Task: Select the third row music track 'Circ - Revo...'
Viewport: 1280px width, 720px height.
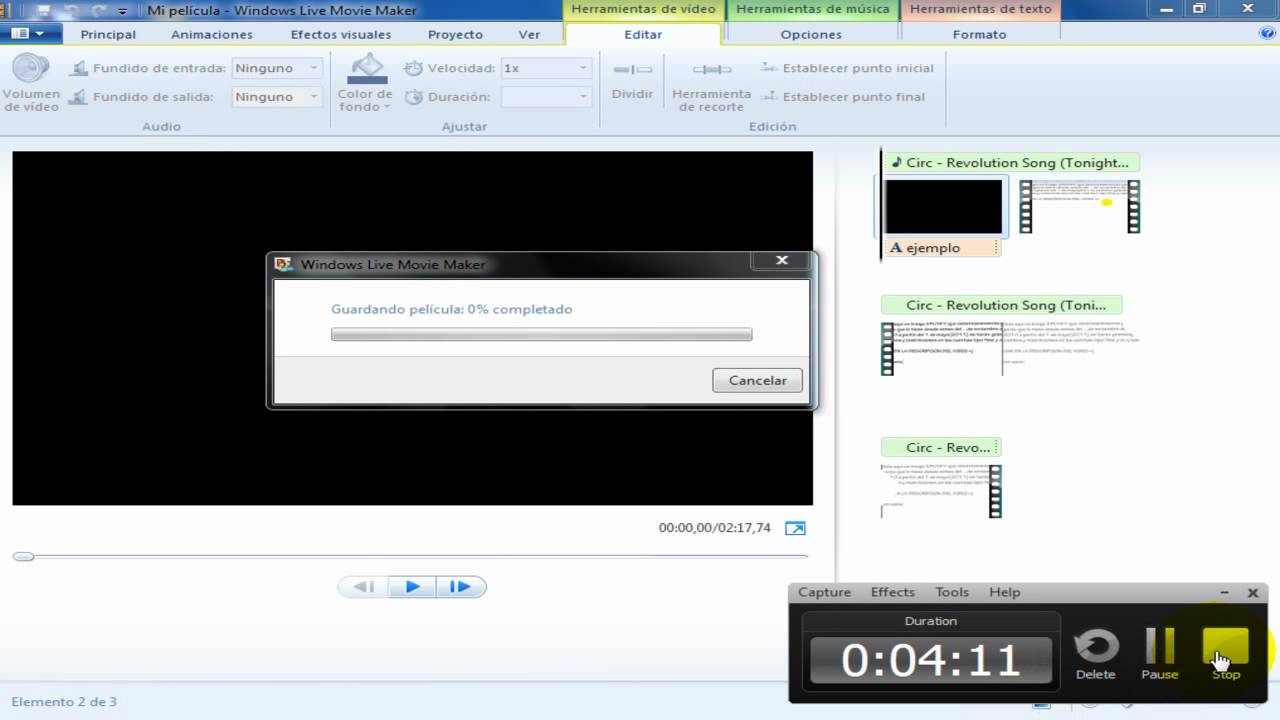Action: (941, 447)
